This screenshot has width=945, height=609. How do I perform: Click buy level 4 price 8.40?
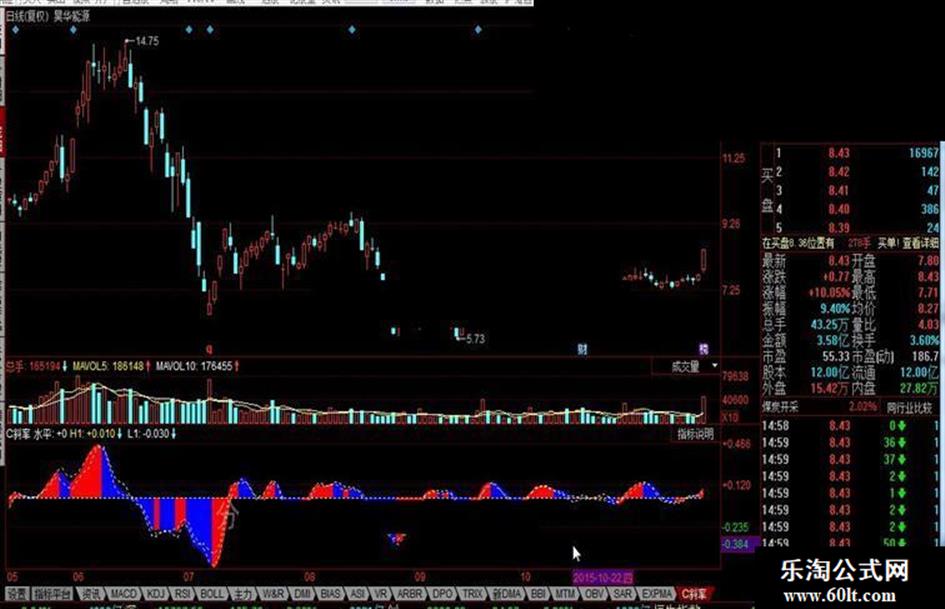pyautogui.click(x=838, y=209)
